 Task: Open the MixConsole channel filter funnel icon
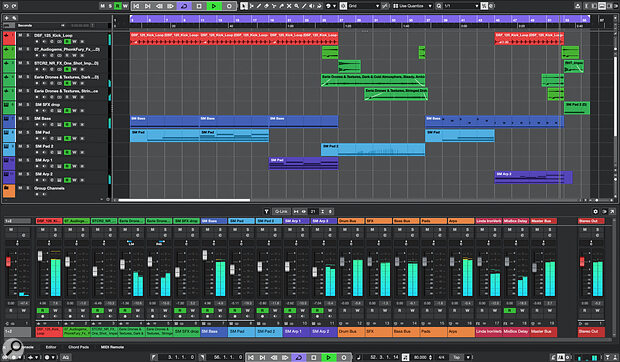coord(267,211)
